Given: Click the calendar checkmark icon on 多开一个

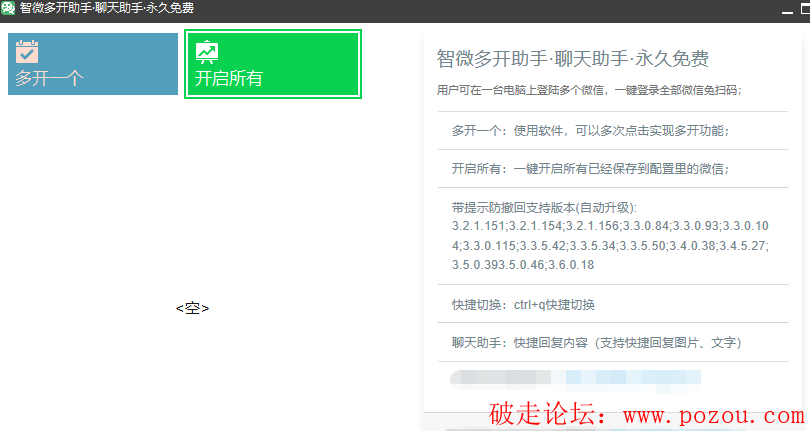Looking at the screenshot, I should click(27, 52).
